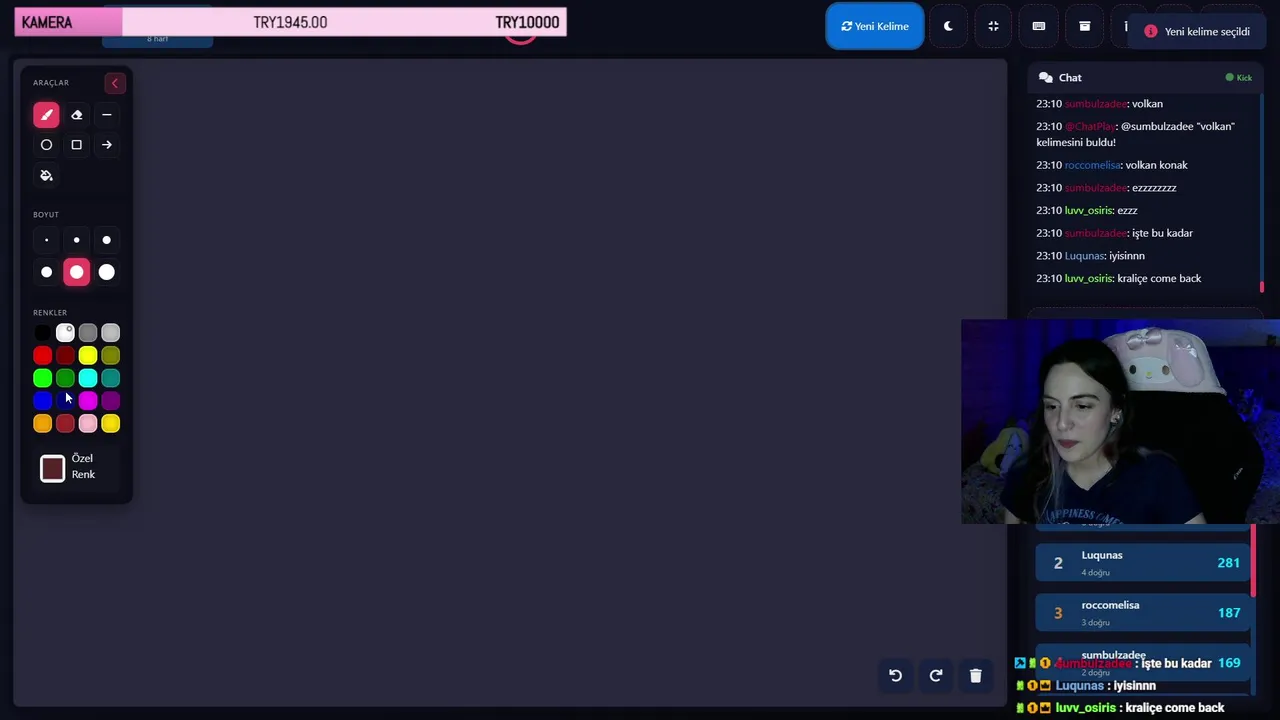
Task: Click the KAMERA label in the top bar
Action: [x=47, y=22]
